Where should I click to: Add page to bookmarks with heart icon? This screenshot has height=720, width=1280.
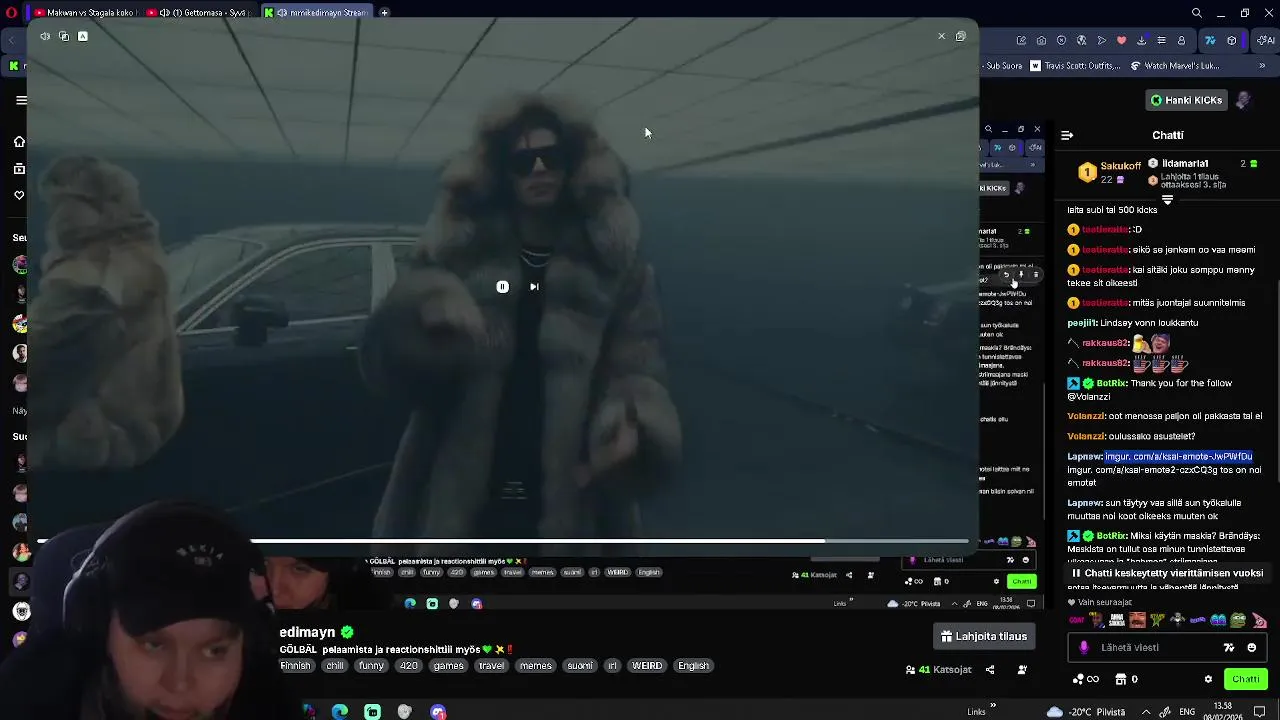pos(1121,41)
